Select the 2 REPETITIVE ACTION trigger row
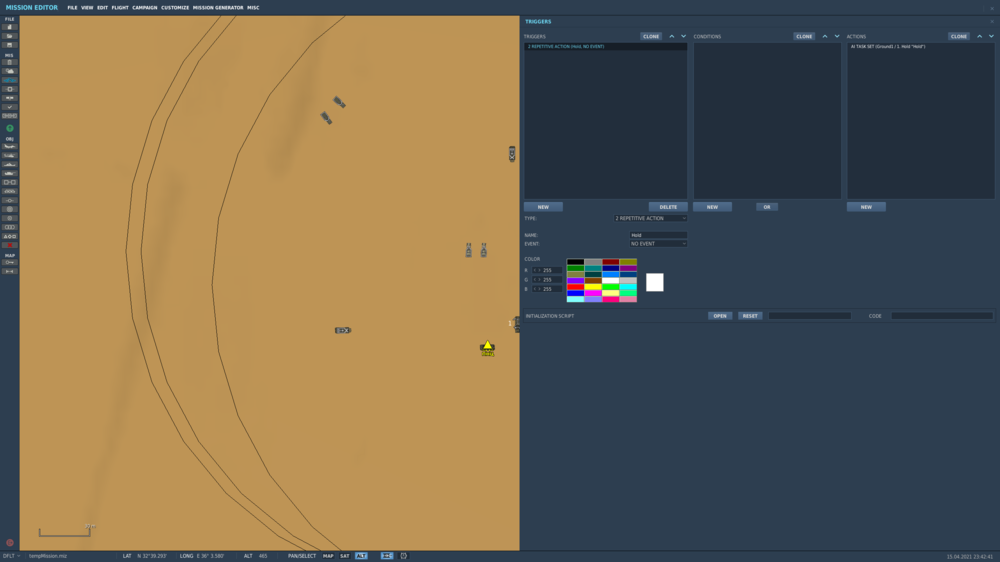This screenshot has width=1000, height=562. point(606,47)
